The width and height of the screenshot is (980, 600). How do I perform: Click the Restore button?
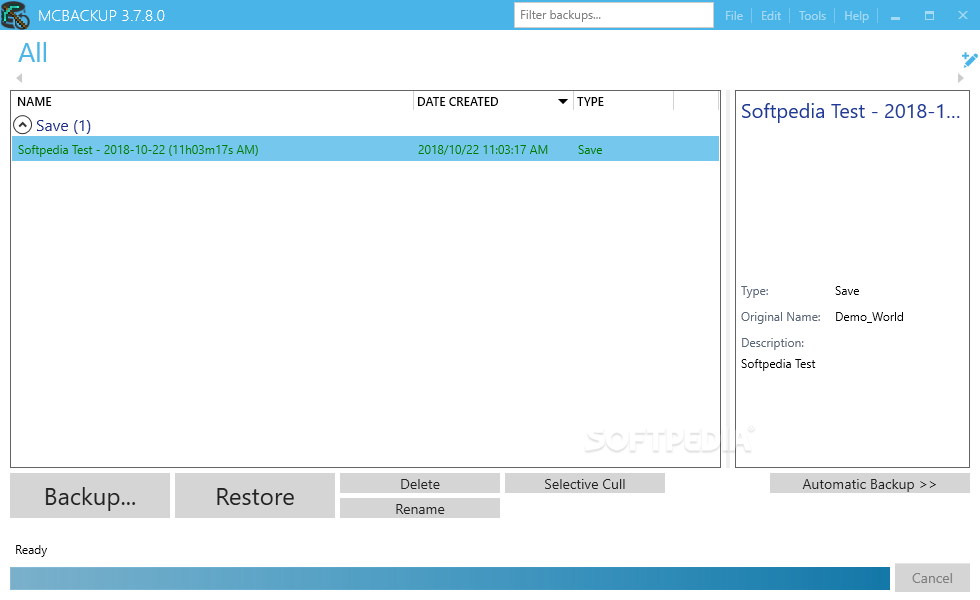click(255, 496)
